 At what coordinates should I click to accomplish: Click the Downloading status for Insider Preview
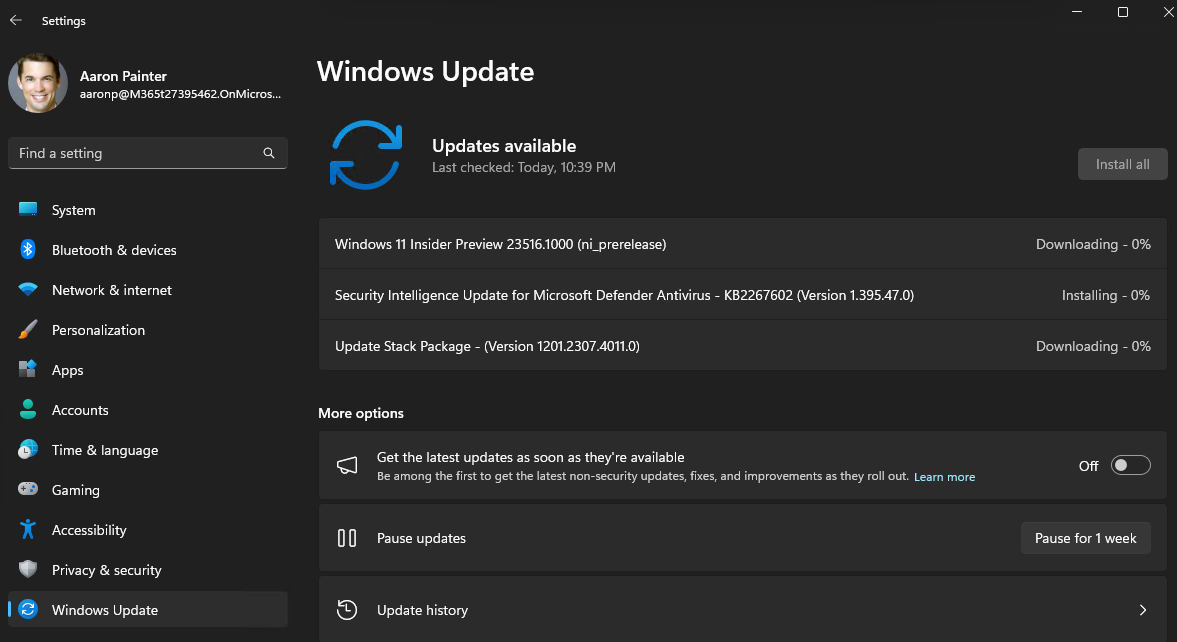(x=1093, y=244)
